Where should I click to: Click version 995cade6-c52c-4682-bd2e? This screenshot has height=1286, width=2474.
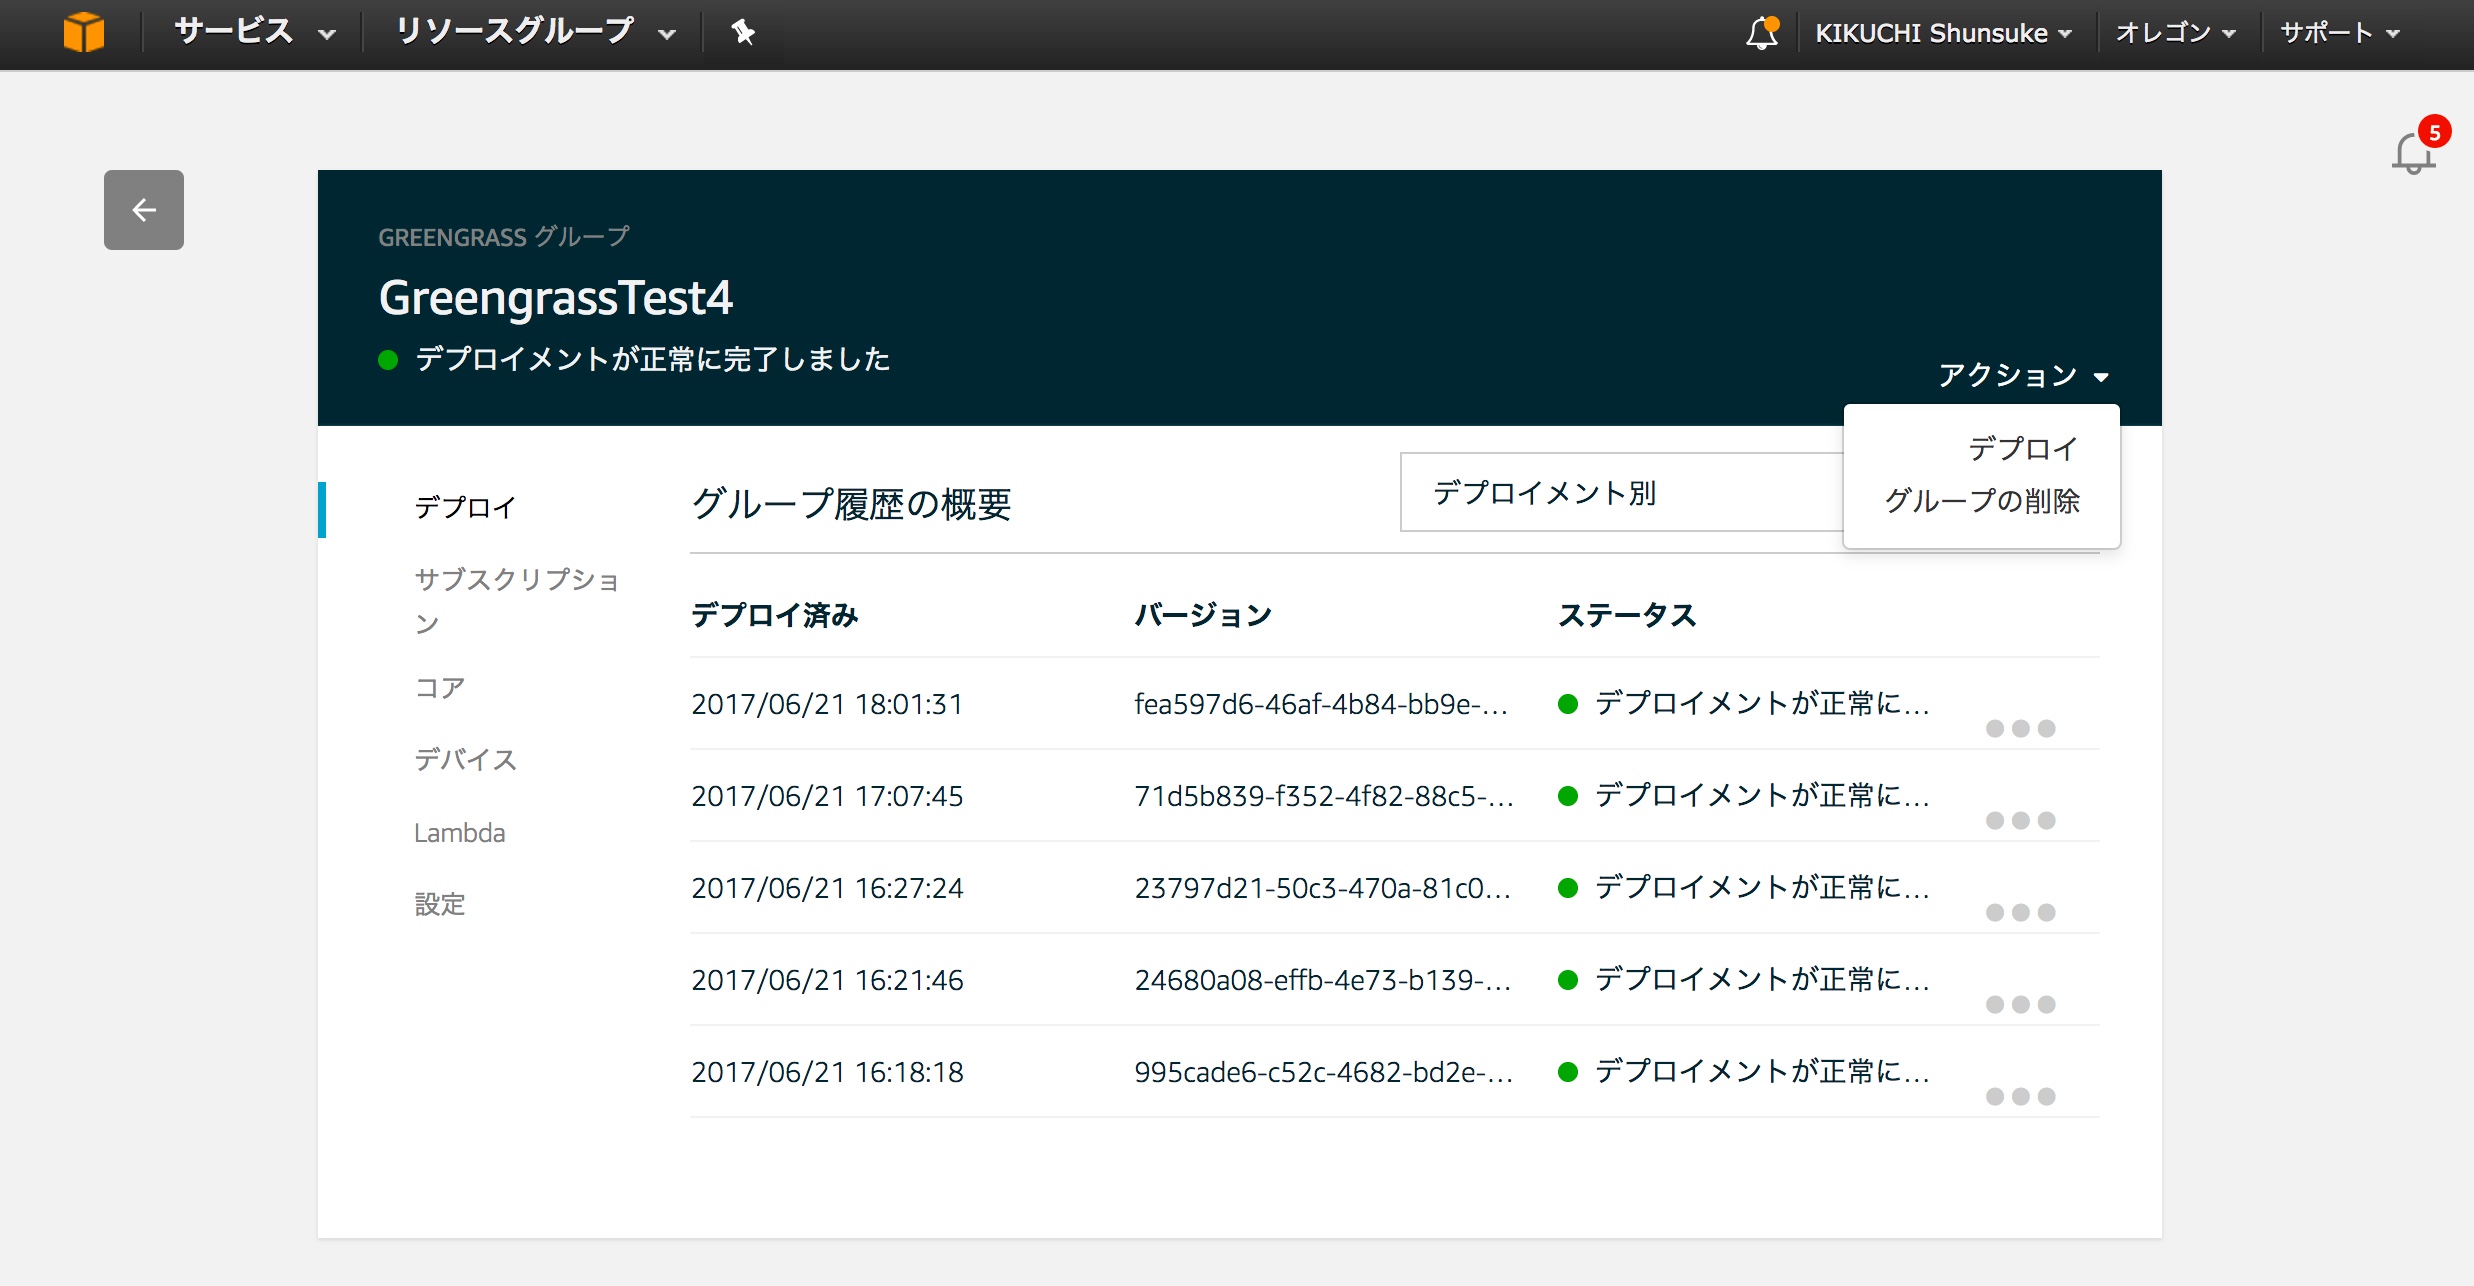pyautogui.click(x=1324, y=1072)
